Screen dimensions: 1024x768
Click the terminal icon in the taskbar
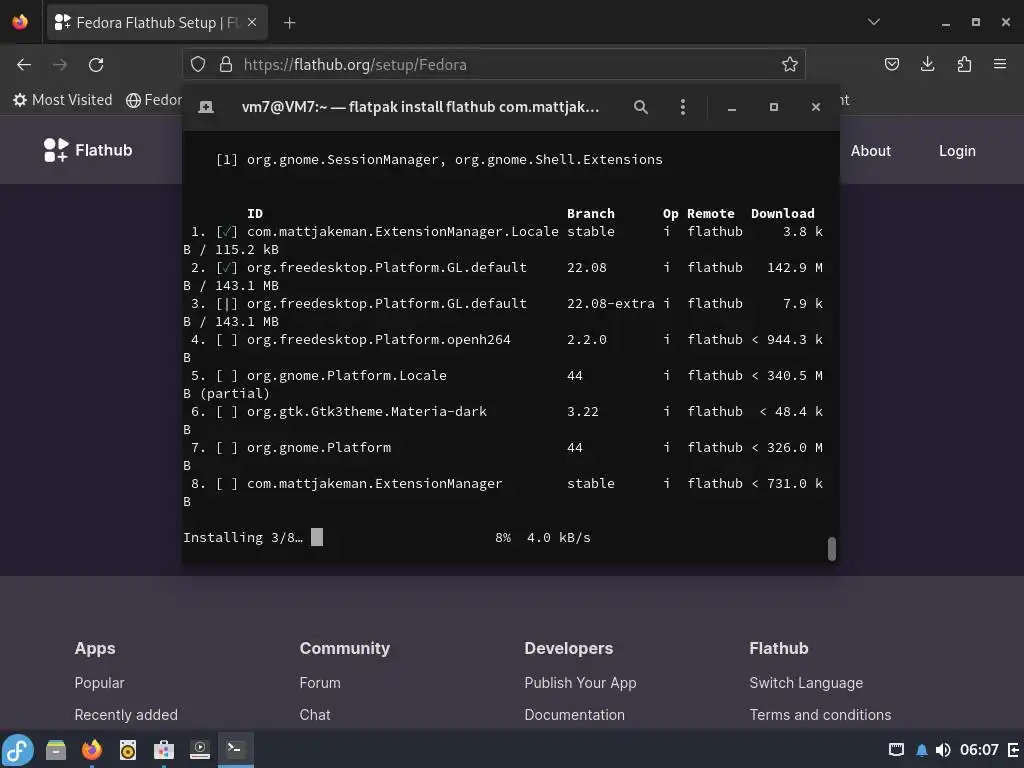tap(235, 749)
